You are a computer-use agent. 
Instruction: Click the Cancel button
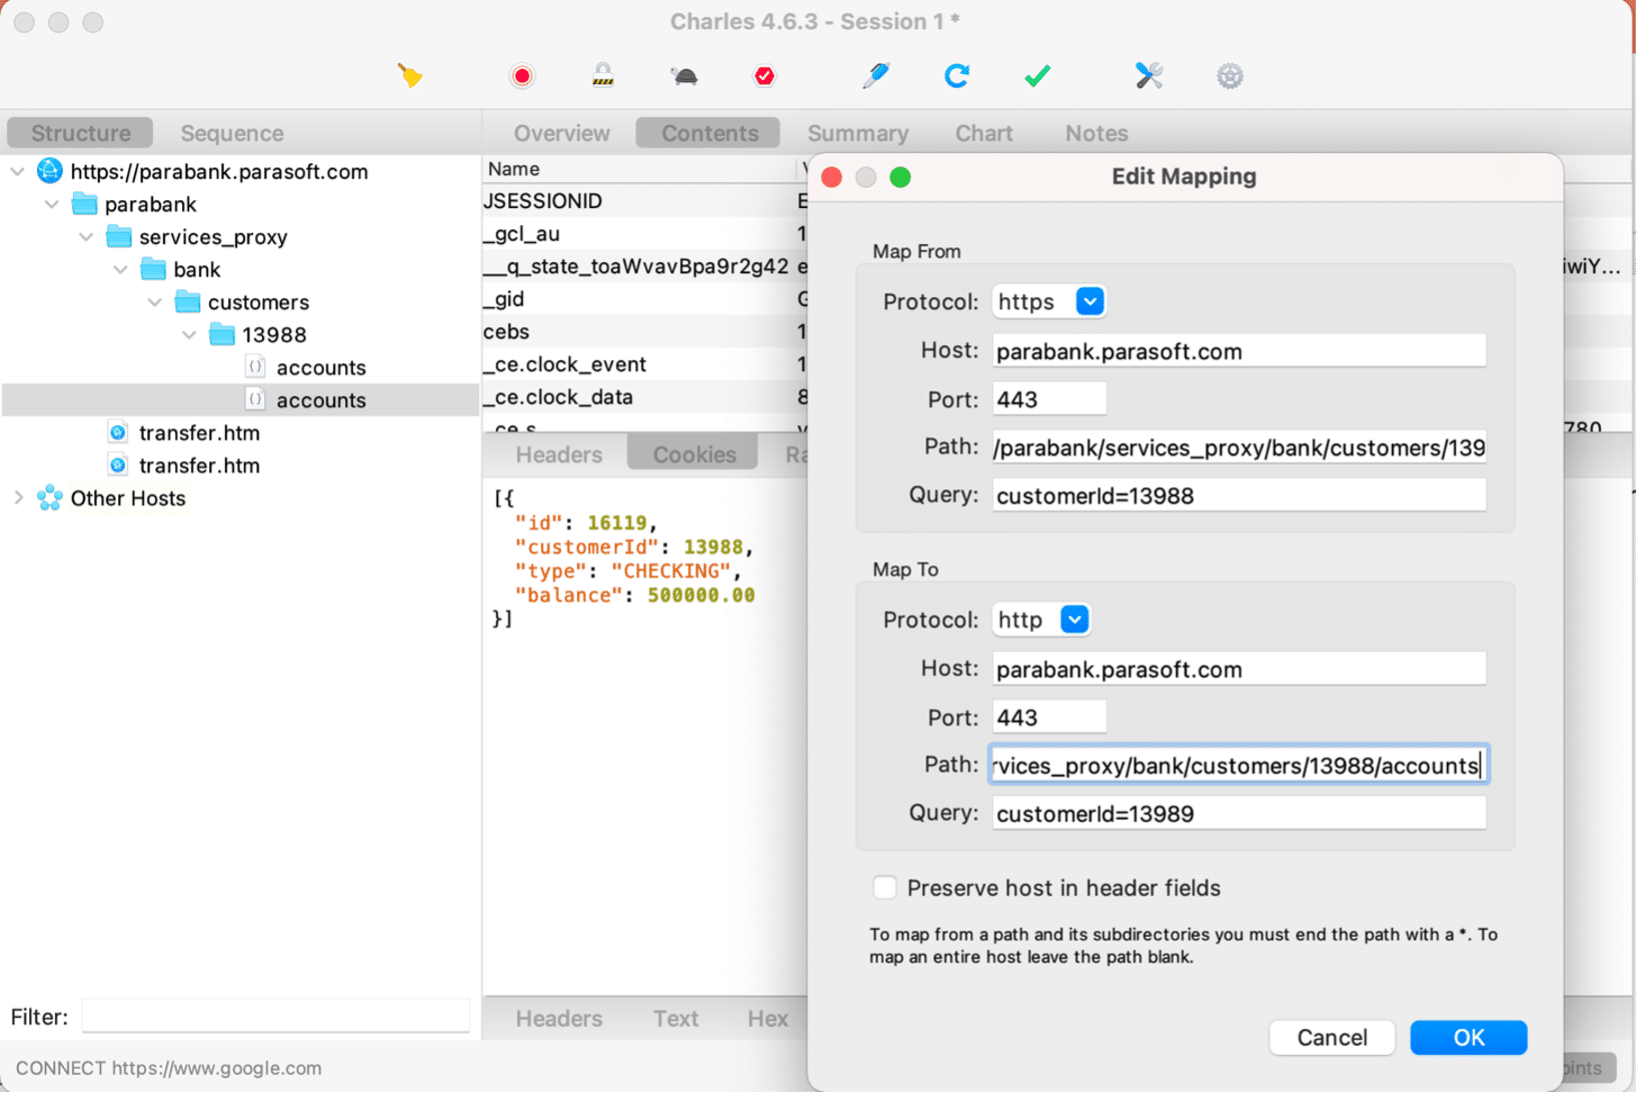[1331, 1038]
